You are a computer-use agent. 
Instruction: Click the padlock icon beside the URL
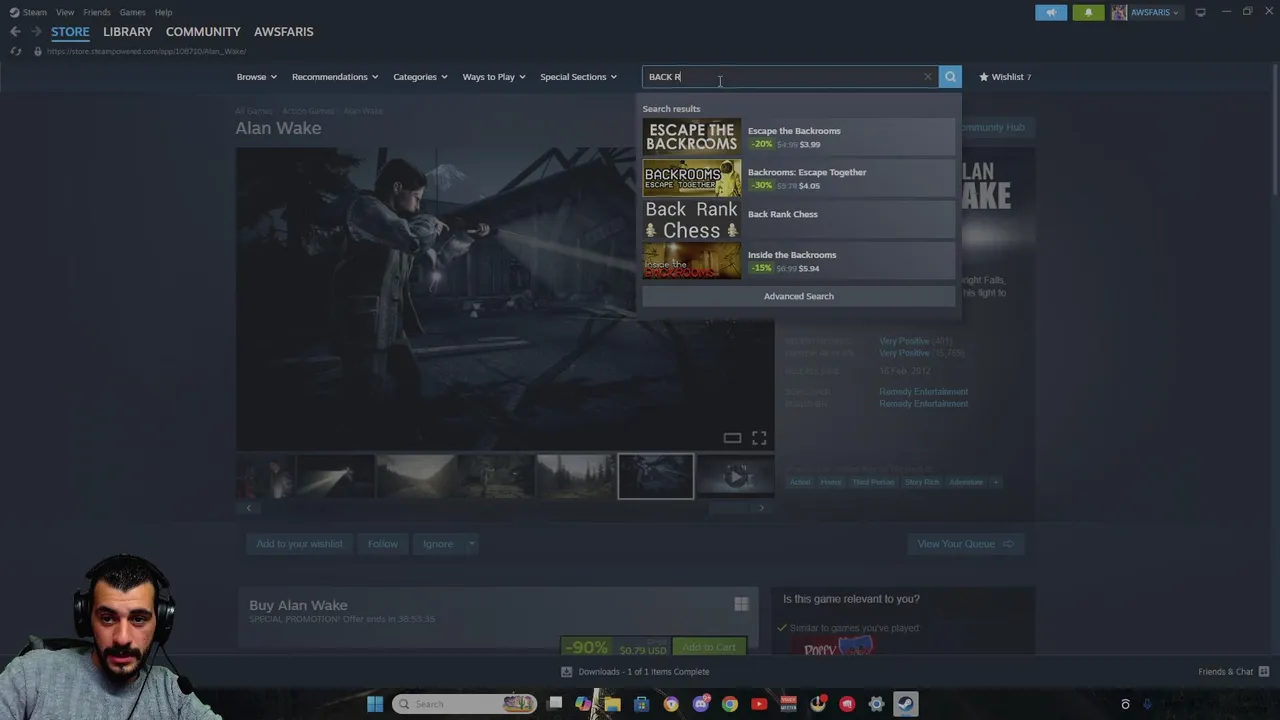[38, 51]
